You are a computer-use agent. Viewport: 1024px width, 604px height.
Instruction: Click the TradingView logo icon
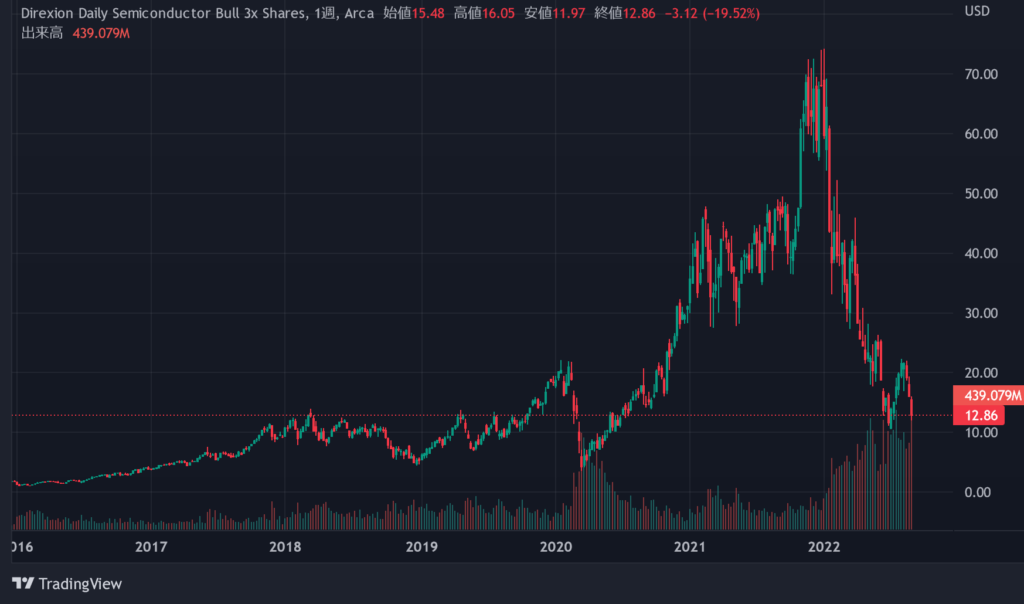[23, 583]
